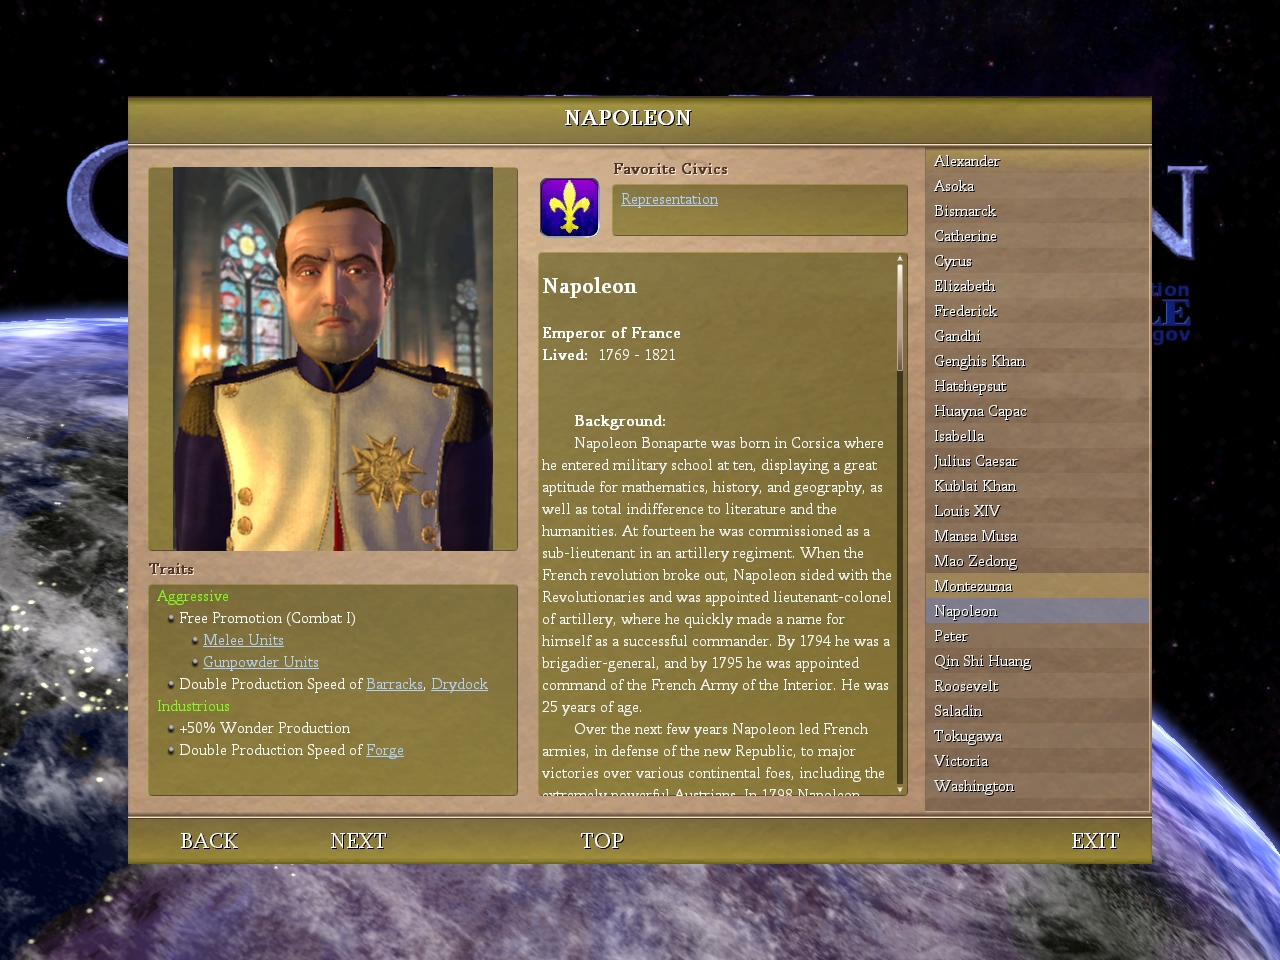The width and height of the screenshot is (1280, 960).
Task: Click the scroll up arrow in the background text
Action: 900,259
